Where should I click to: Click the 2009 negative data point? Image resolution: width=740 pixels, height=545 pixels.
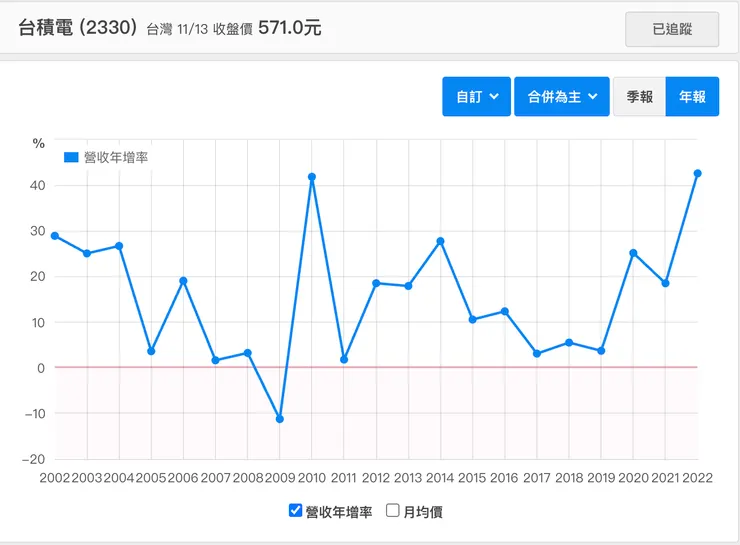280,419
